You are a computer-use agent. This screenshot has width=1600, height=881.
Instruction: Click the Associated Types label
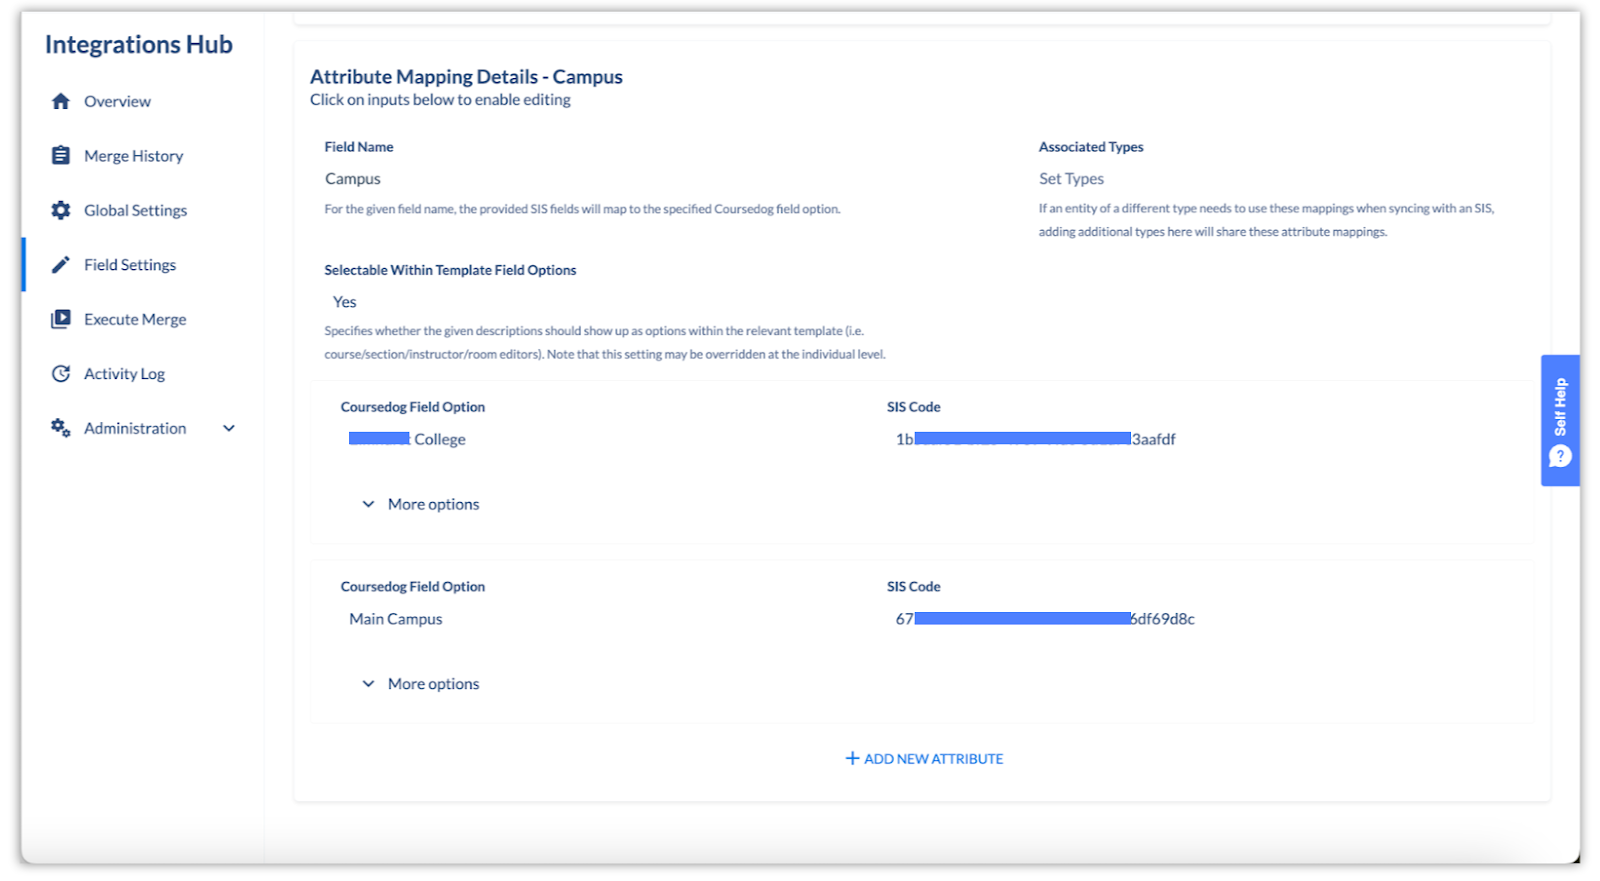[x=1091, y=147]
